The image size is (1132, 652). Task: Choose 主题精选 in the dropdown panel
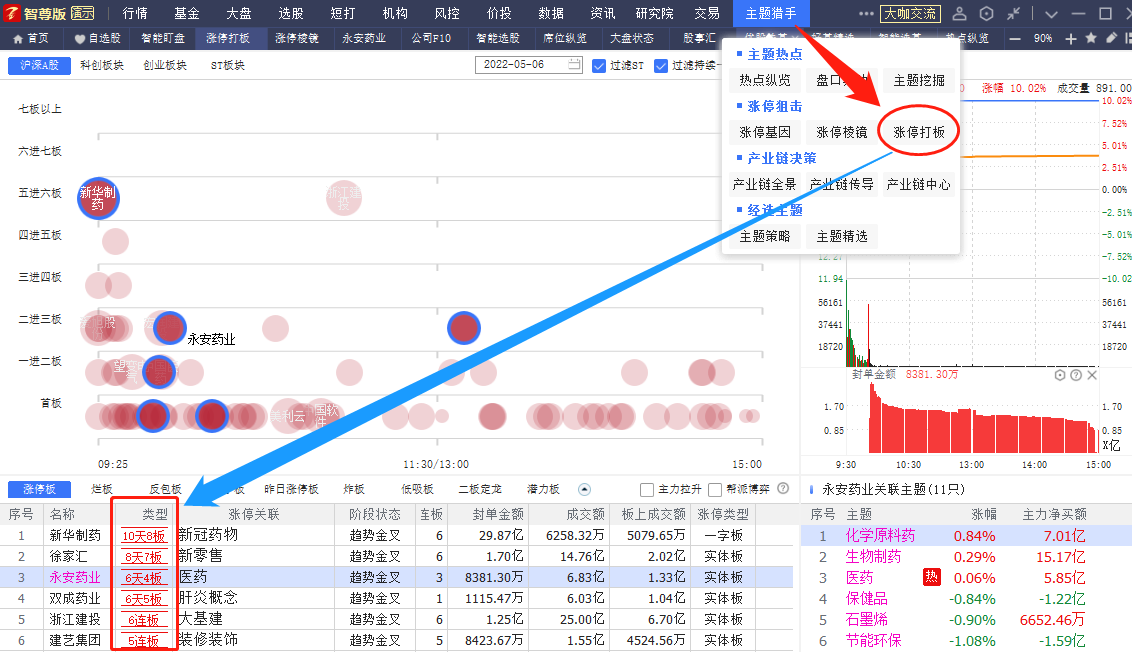click(842, 236)
